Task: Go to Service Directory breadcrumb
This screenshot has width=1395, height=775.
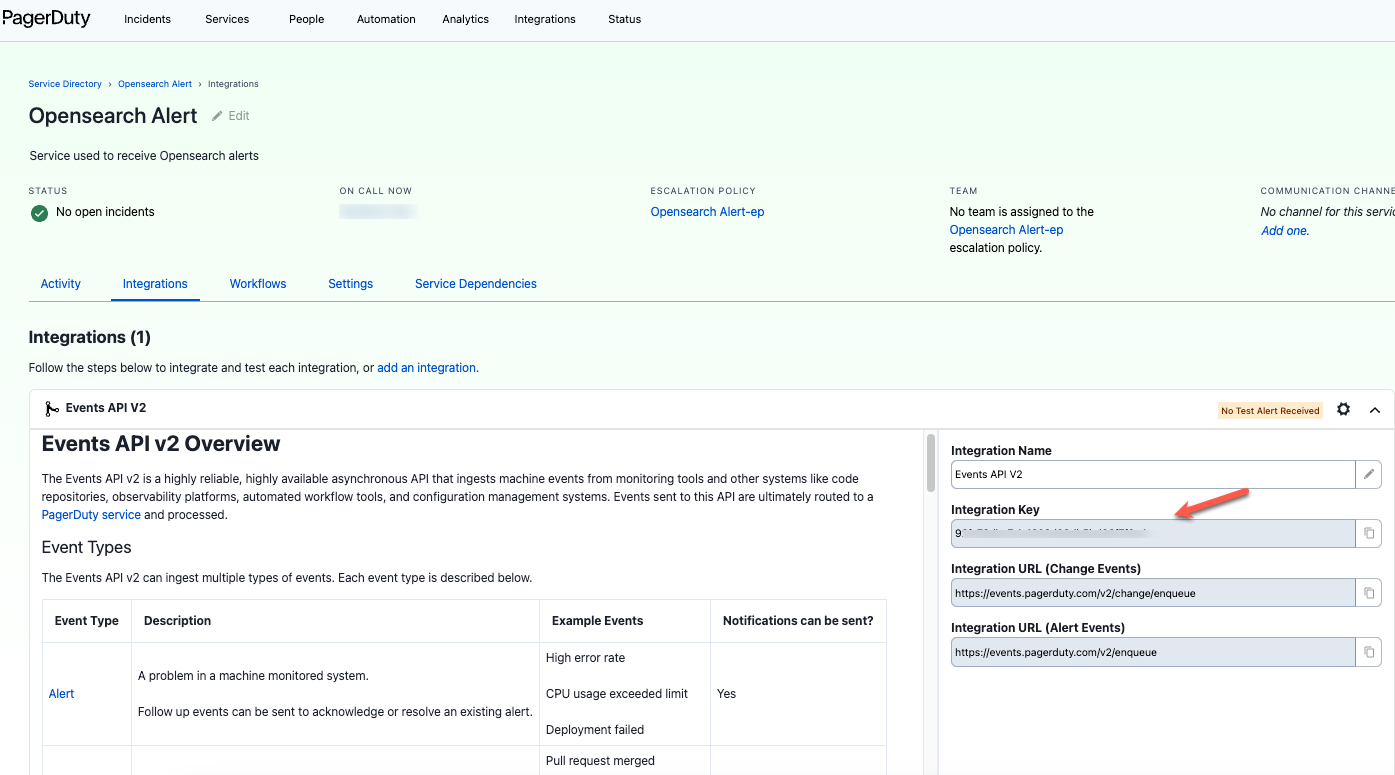Action: [65, 84]
